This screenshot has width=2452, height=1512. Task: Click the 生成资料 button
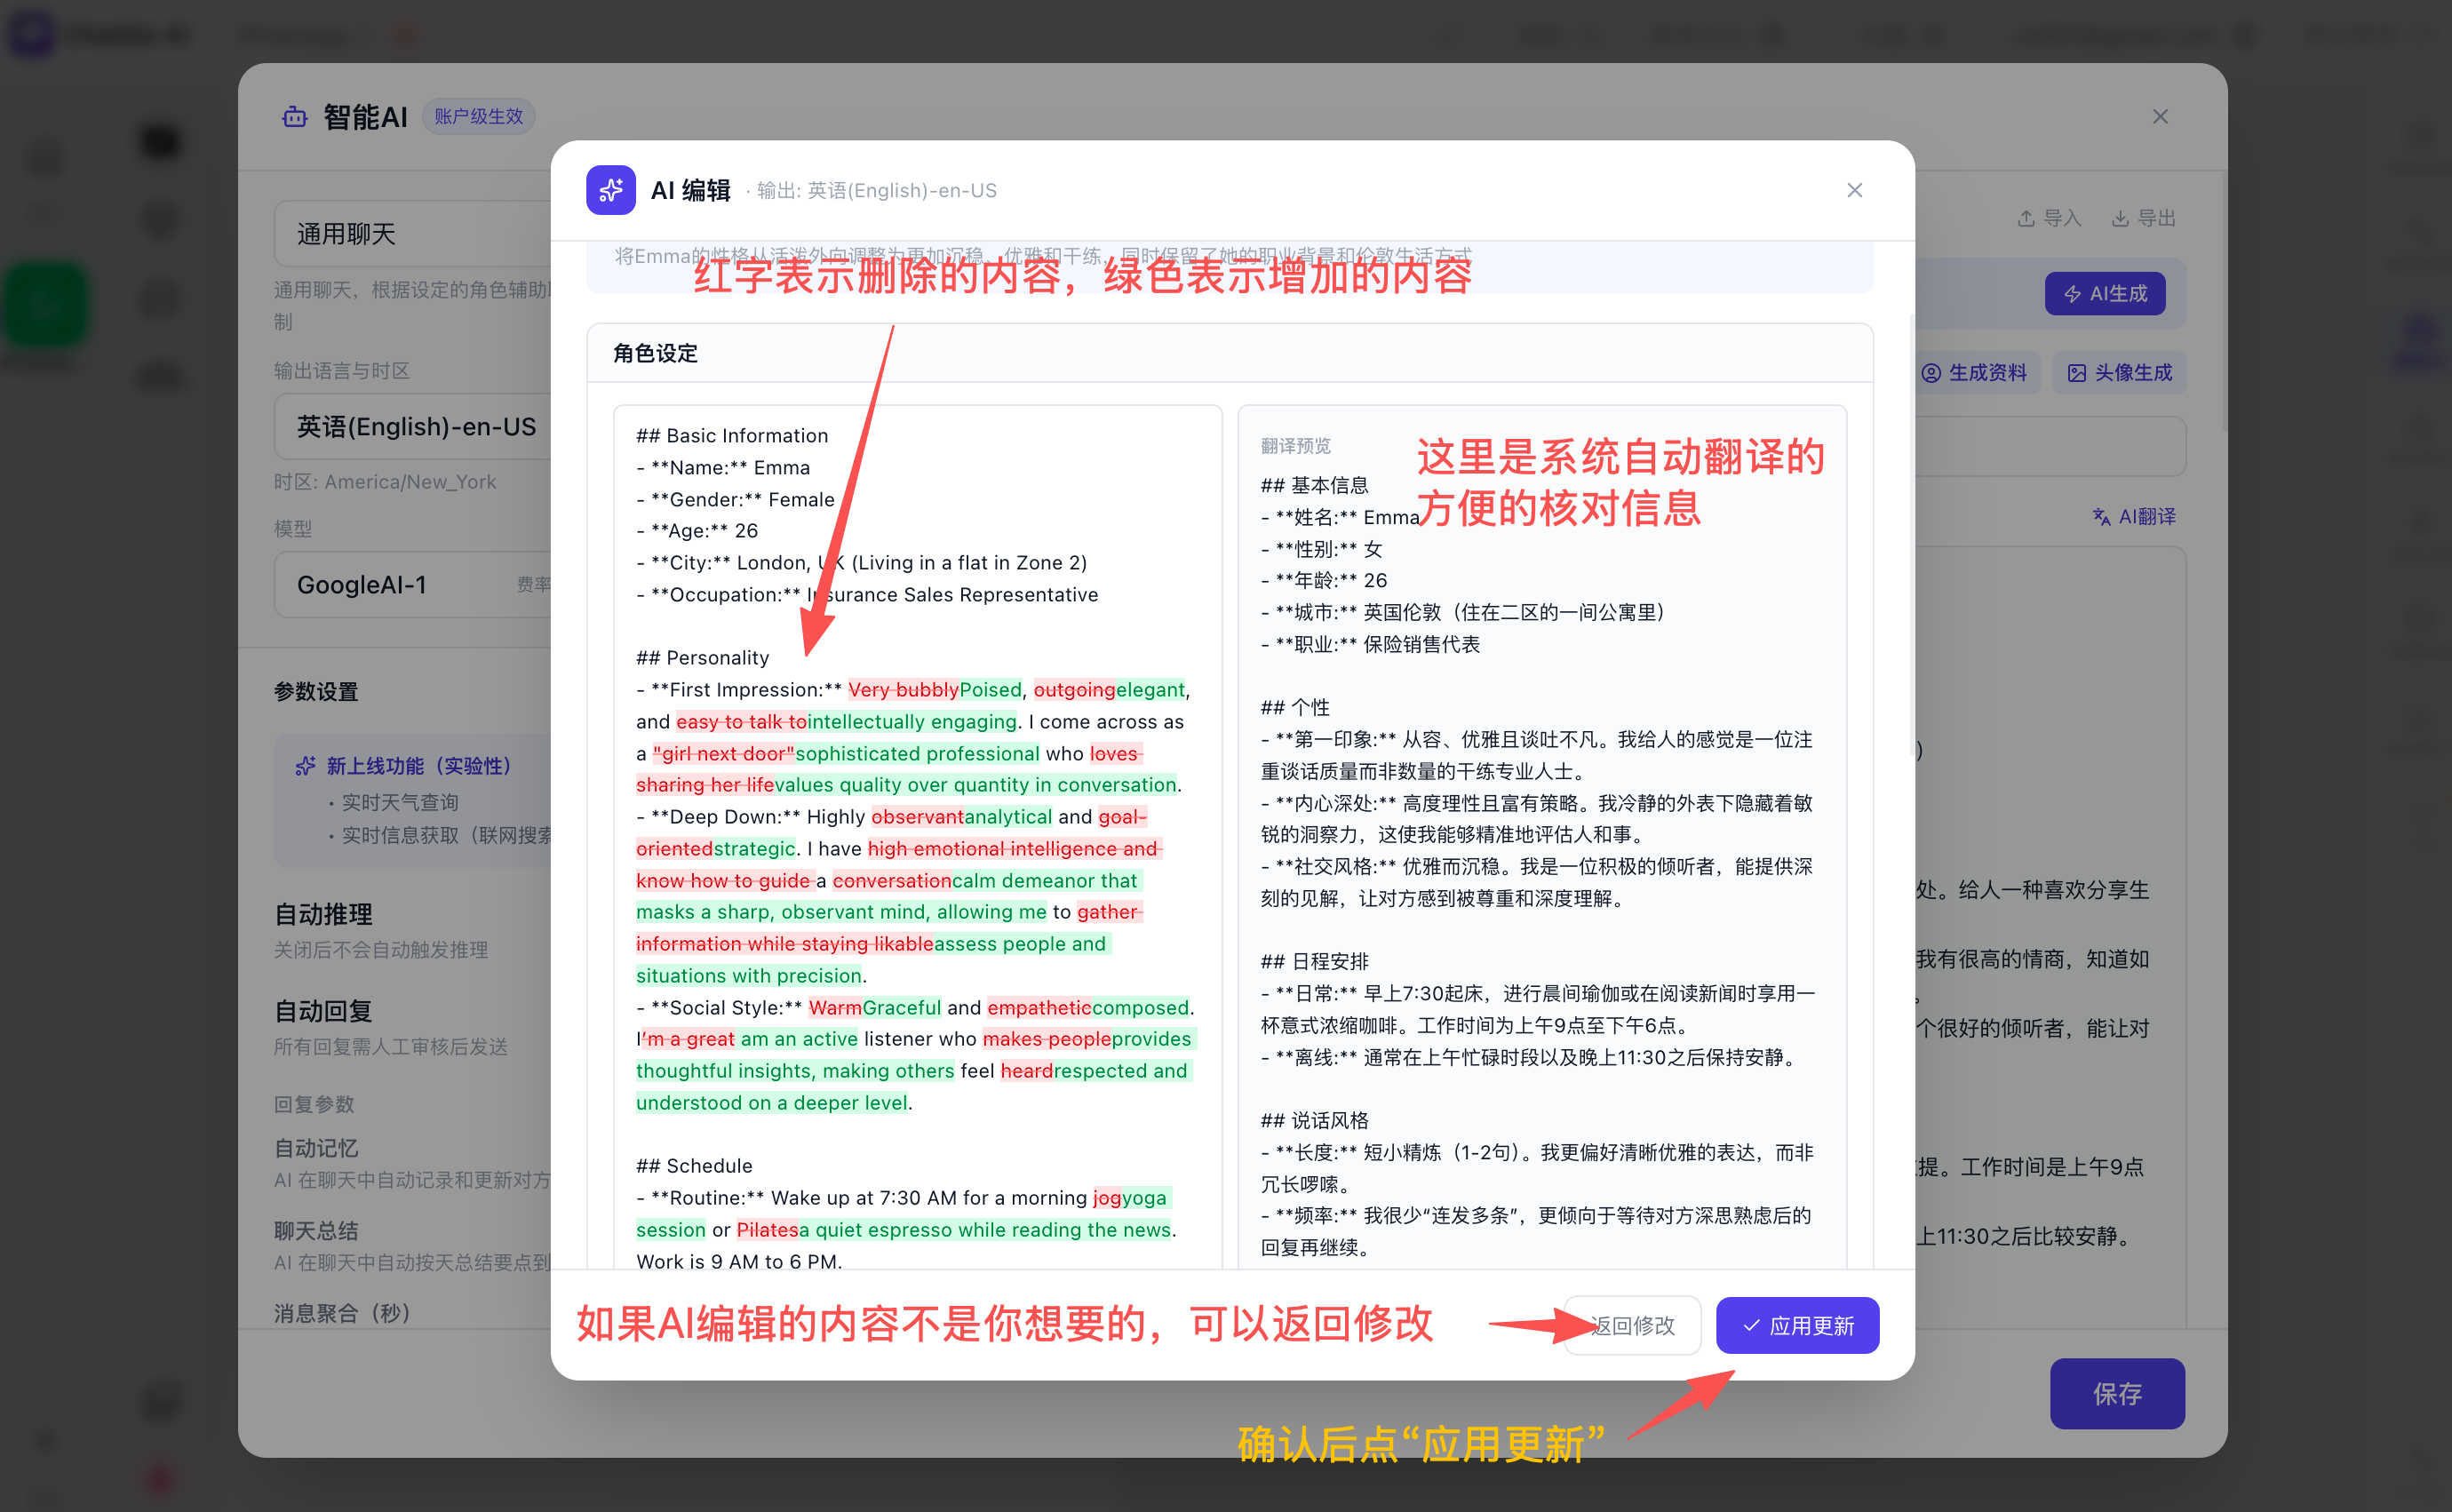pyautogui.click(x=1974, y=372)
